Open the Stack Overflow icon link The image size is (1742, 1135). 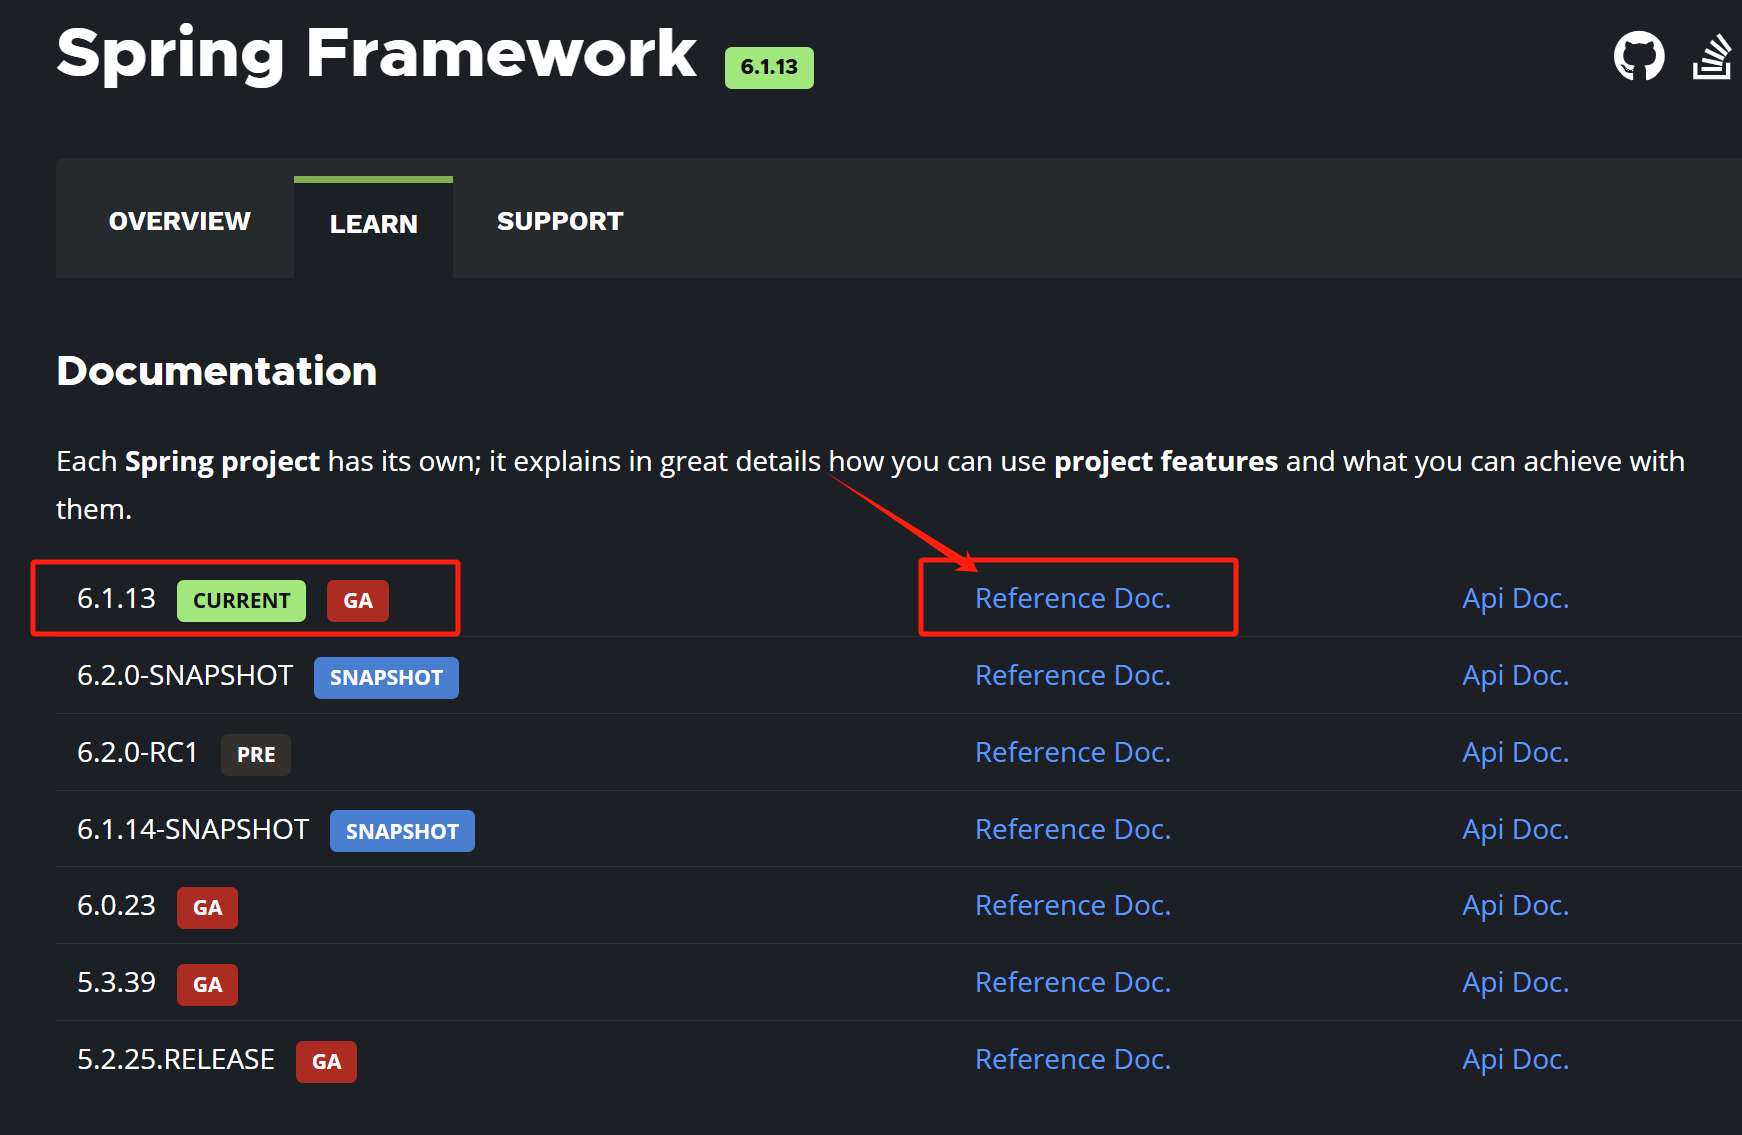pos(1712,56)
